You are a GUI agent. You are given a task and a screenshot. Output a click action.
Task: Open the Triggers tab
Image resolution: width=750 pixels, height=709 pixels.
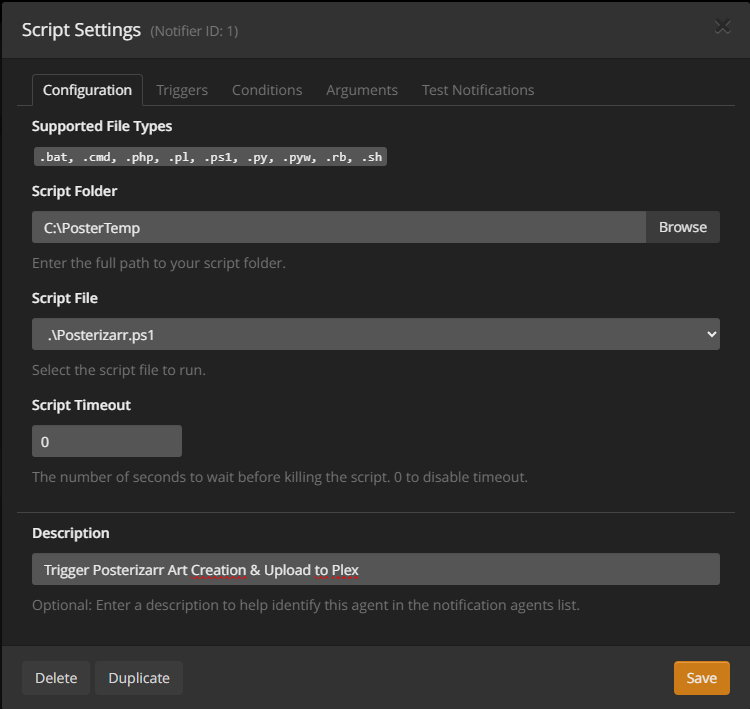coord(182,90)
